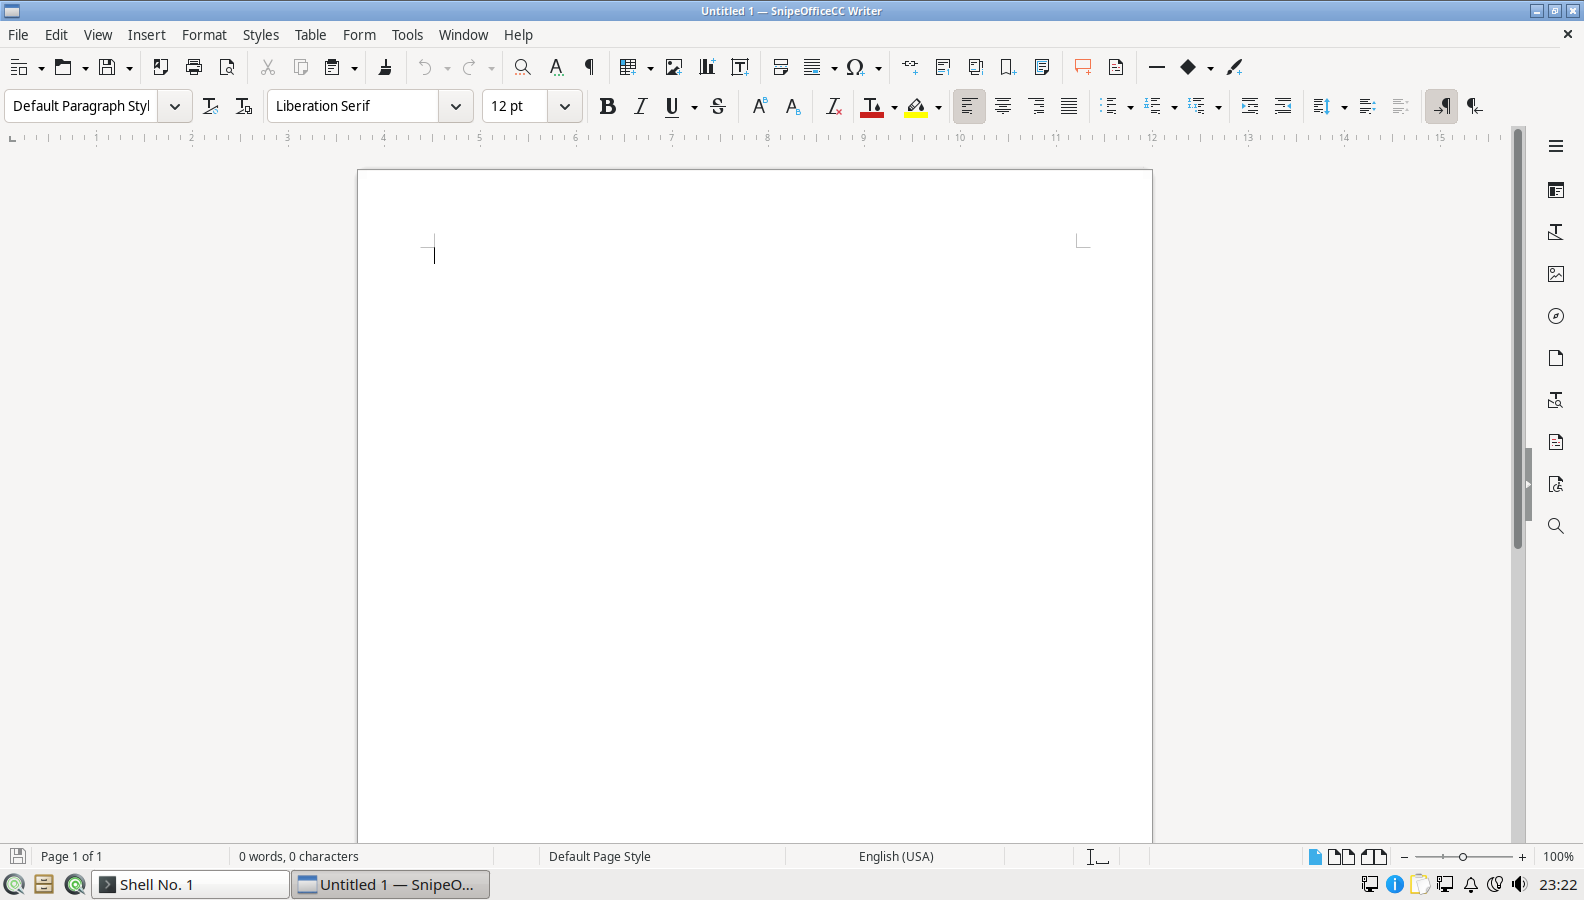Expand the paragraph style dropdown
Image resolution: width=1584 pixels, height=900 pixels.
(175, 106)
